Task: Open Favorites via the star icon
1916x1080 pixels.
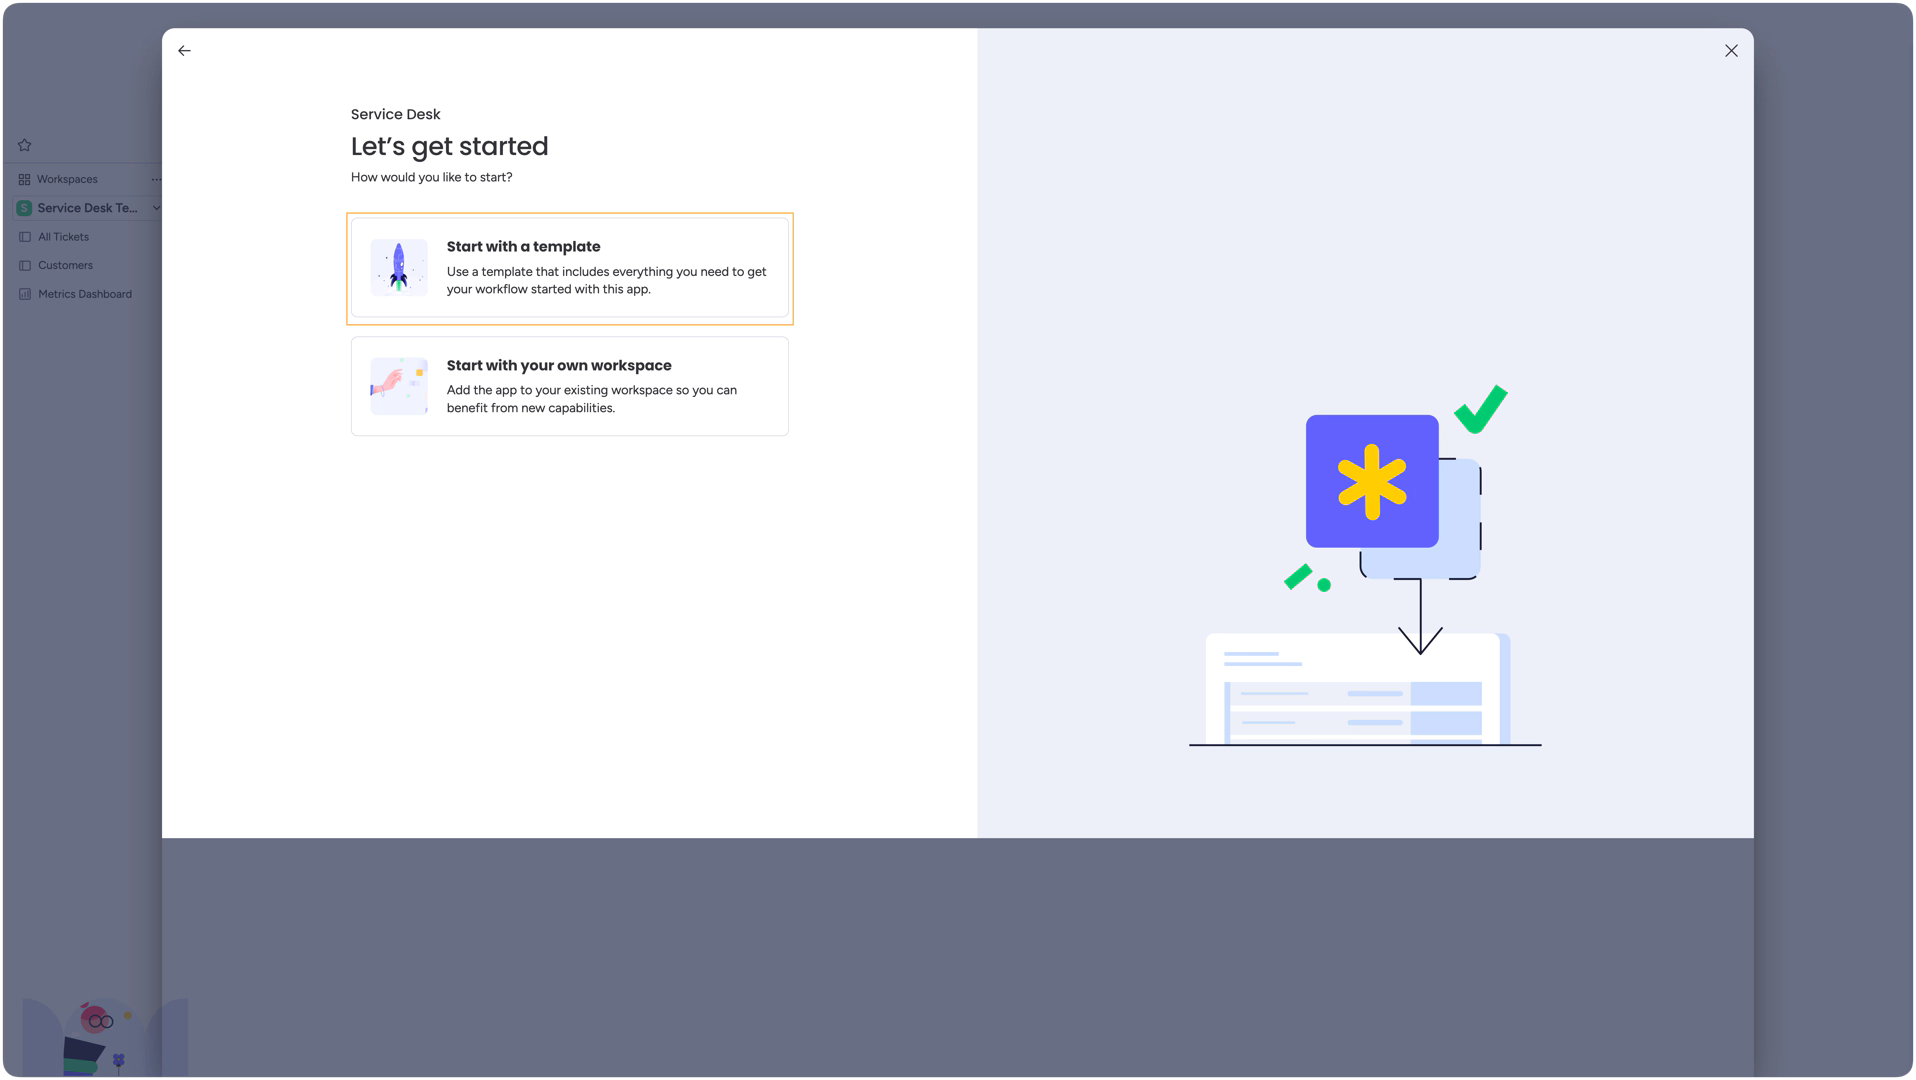Action: [25, 145]
